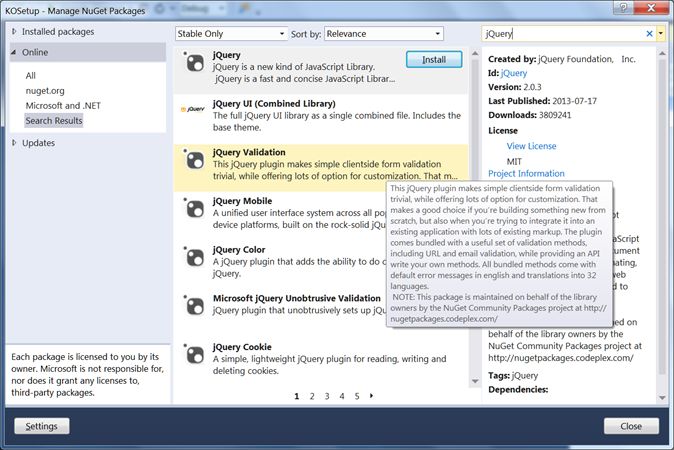Select the Microsoft and .NET source
This screenshot has height=450, width=674.
coord(63,106)
